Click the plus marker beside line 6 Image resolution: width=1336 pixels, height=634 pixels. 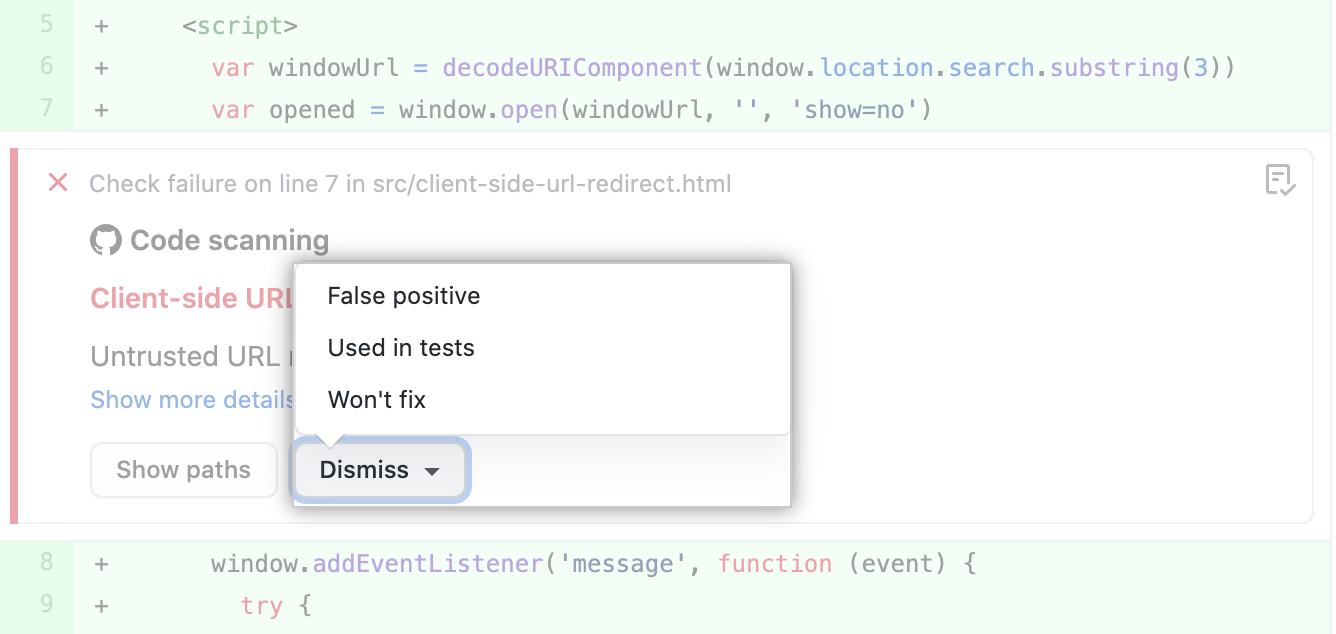click(100, 67)
